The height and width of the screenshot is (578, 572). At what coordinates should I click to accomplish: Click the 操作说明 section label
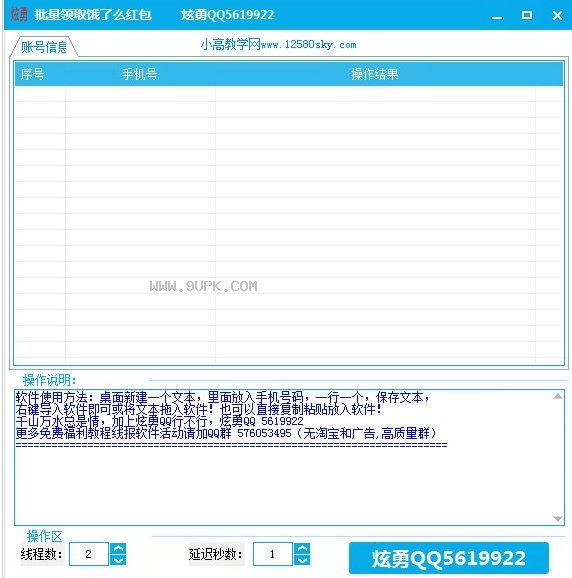[49, 380]
